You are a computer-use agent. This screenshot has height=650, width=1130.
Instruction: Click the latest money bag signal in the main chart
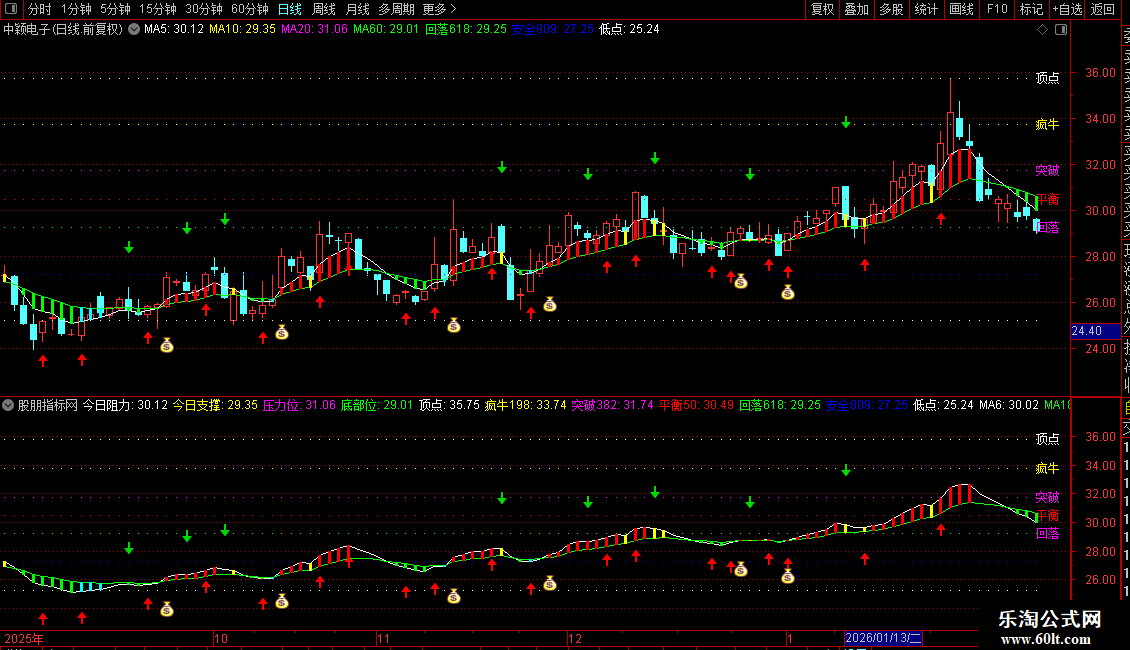[788, 292]
